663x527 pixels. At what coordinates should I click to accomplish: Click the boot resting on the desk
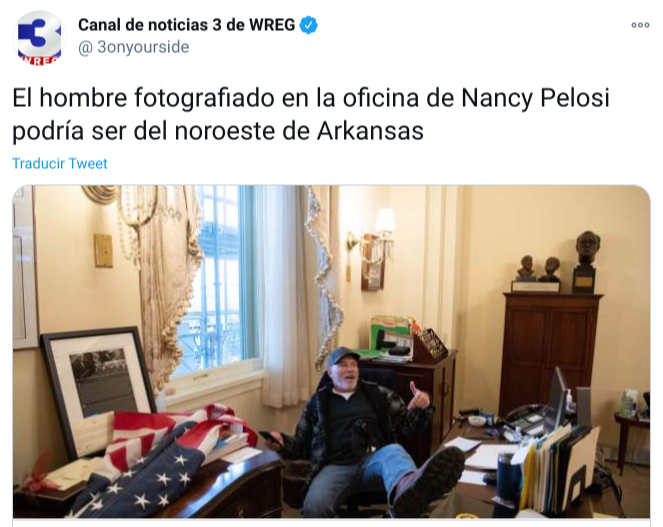429,480
